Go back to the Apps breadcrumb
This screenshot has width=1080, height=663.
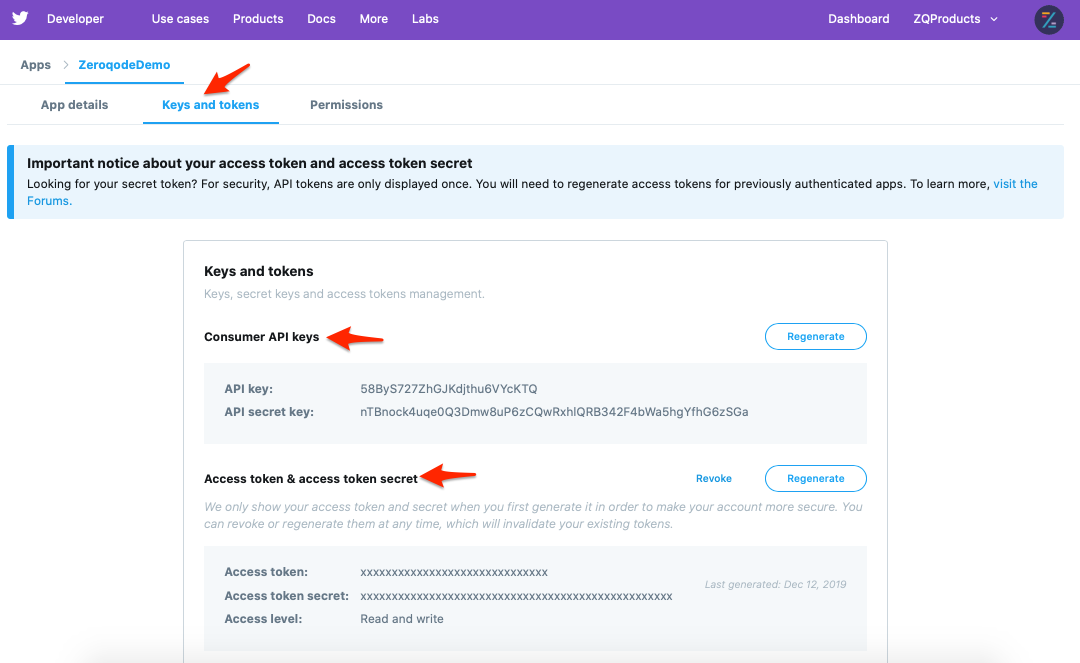pos(35,65)
